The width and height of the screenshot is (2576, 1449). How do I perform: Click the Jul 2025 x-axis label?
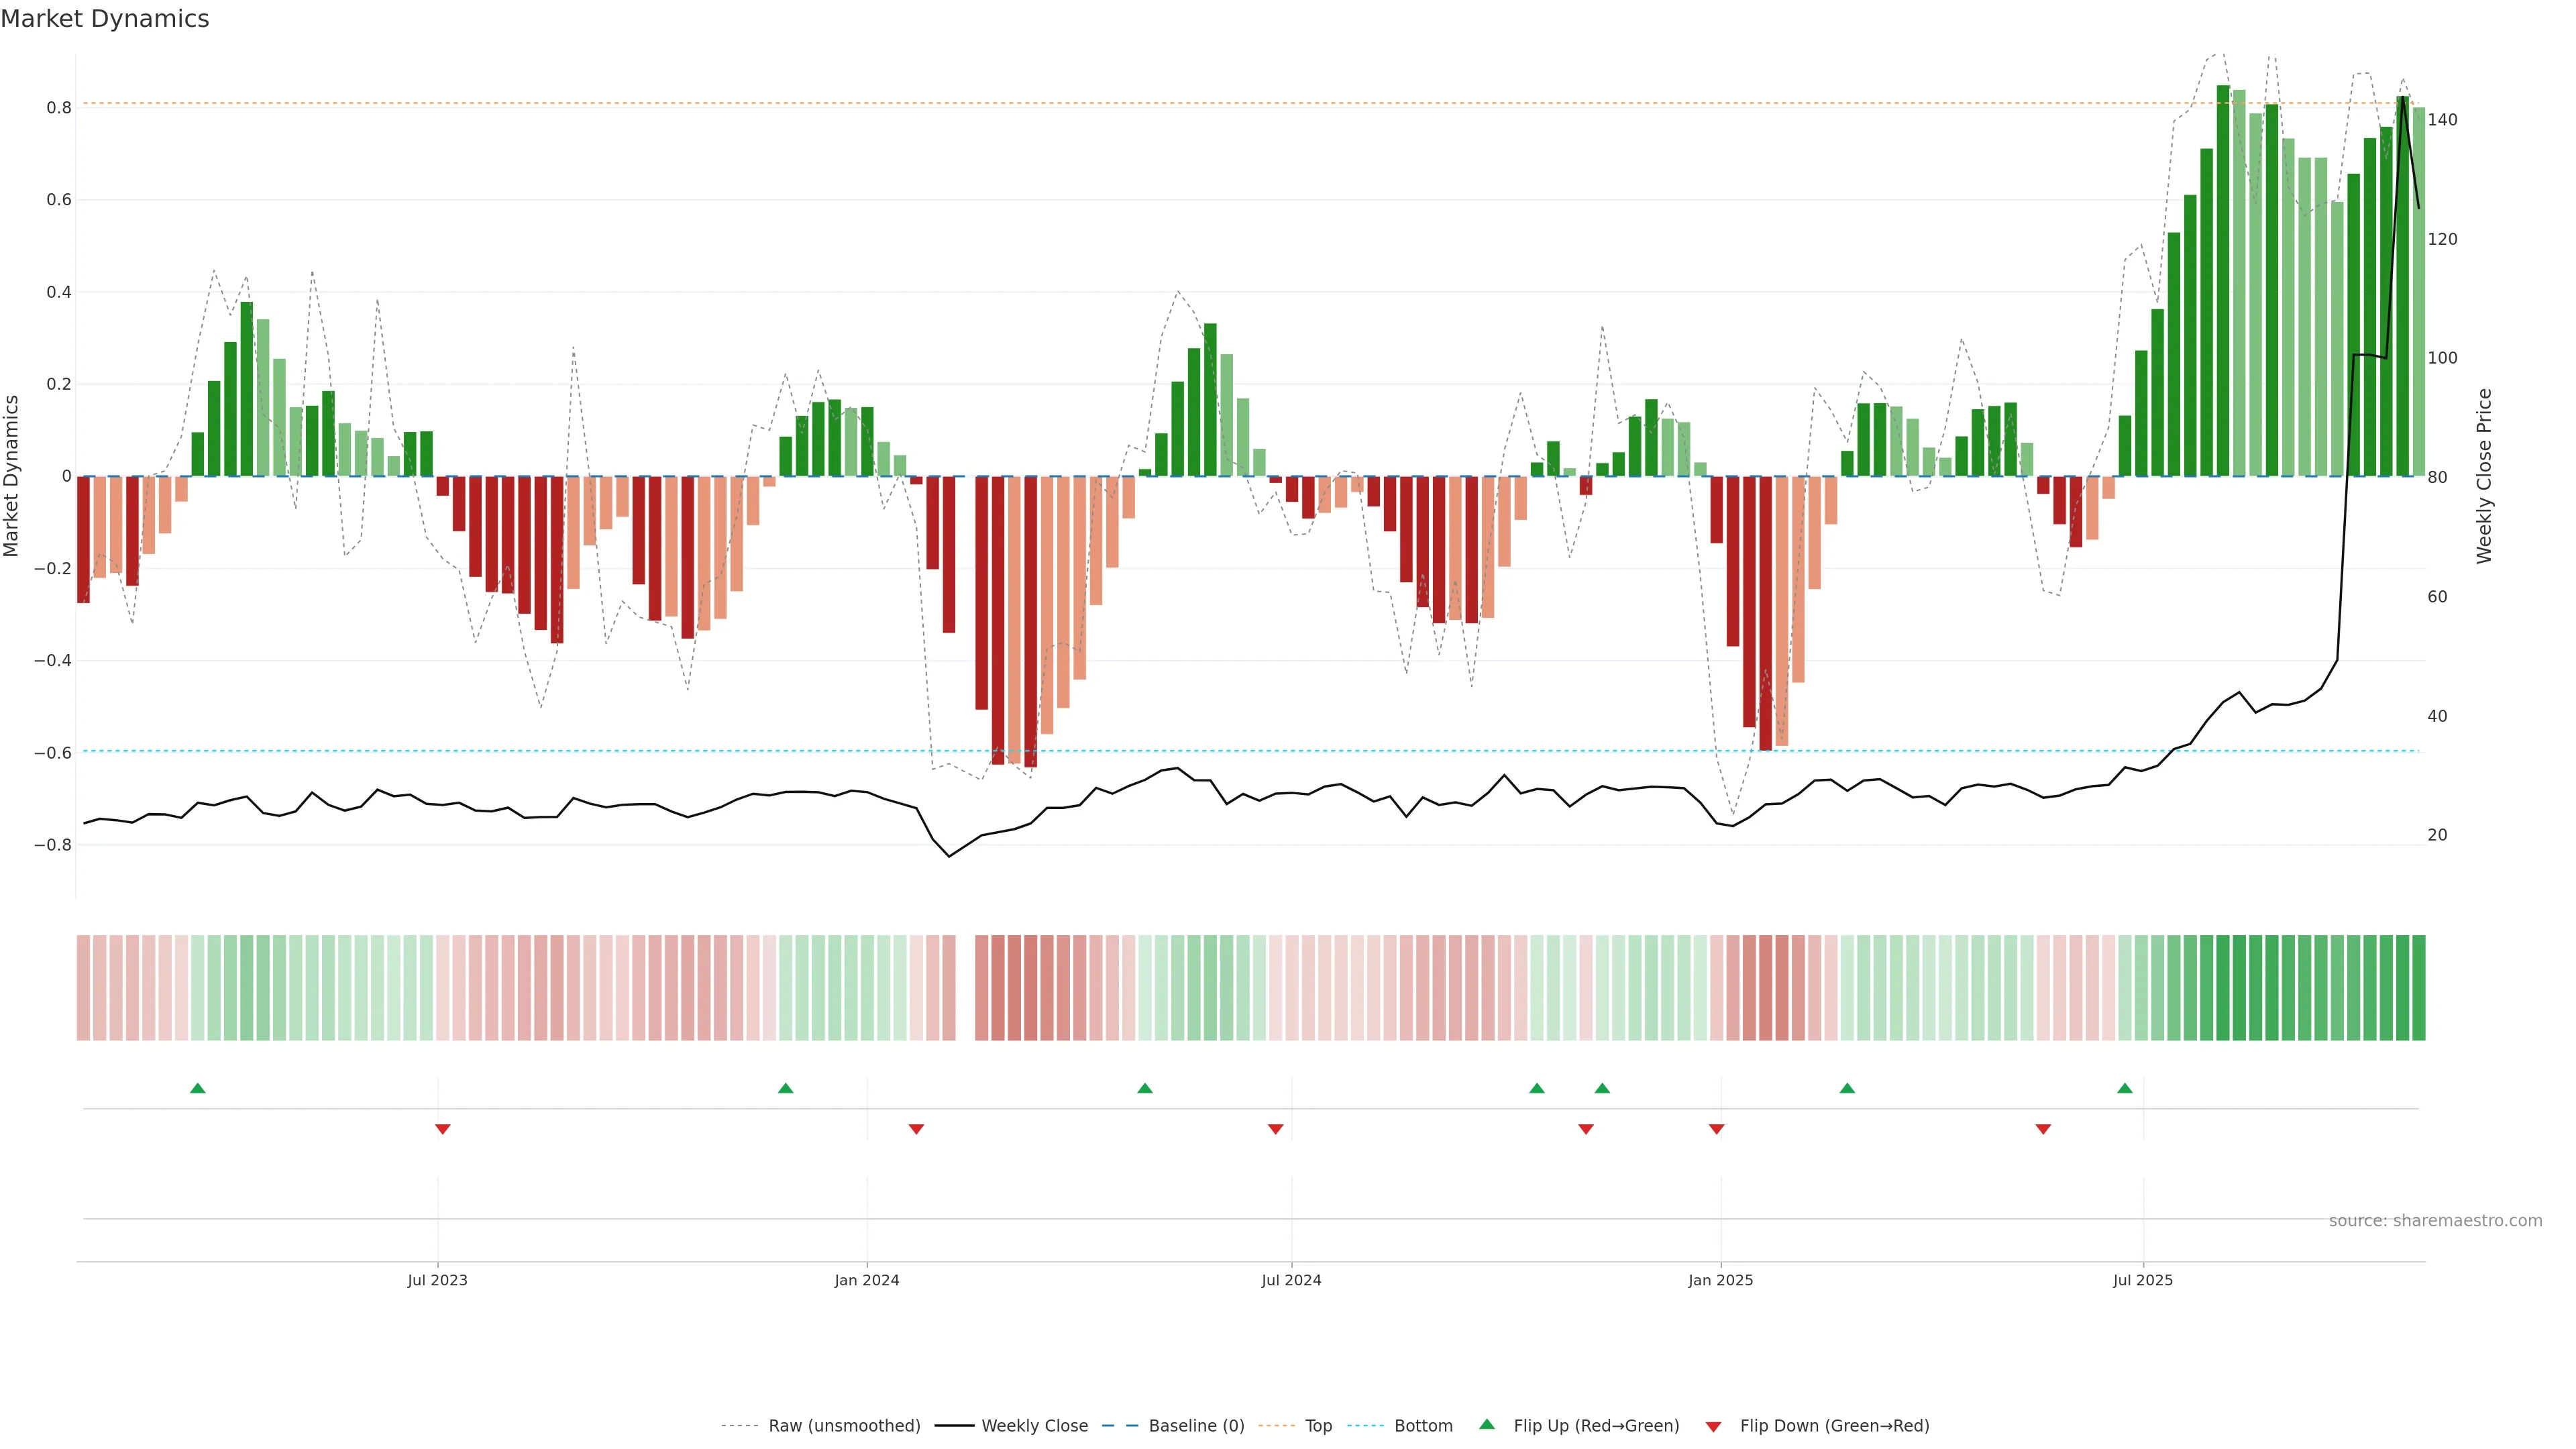(2143, 1280)
